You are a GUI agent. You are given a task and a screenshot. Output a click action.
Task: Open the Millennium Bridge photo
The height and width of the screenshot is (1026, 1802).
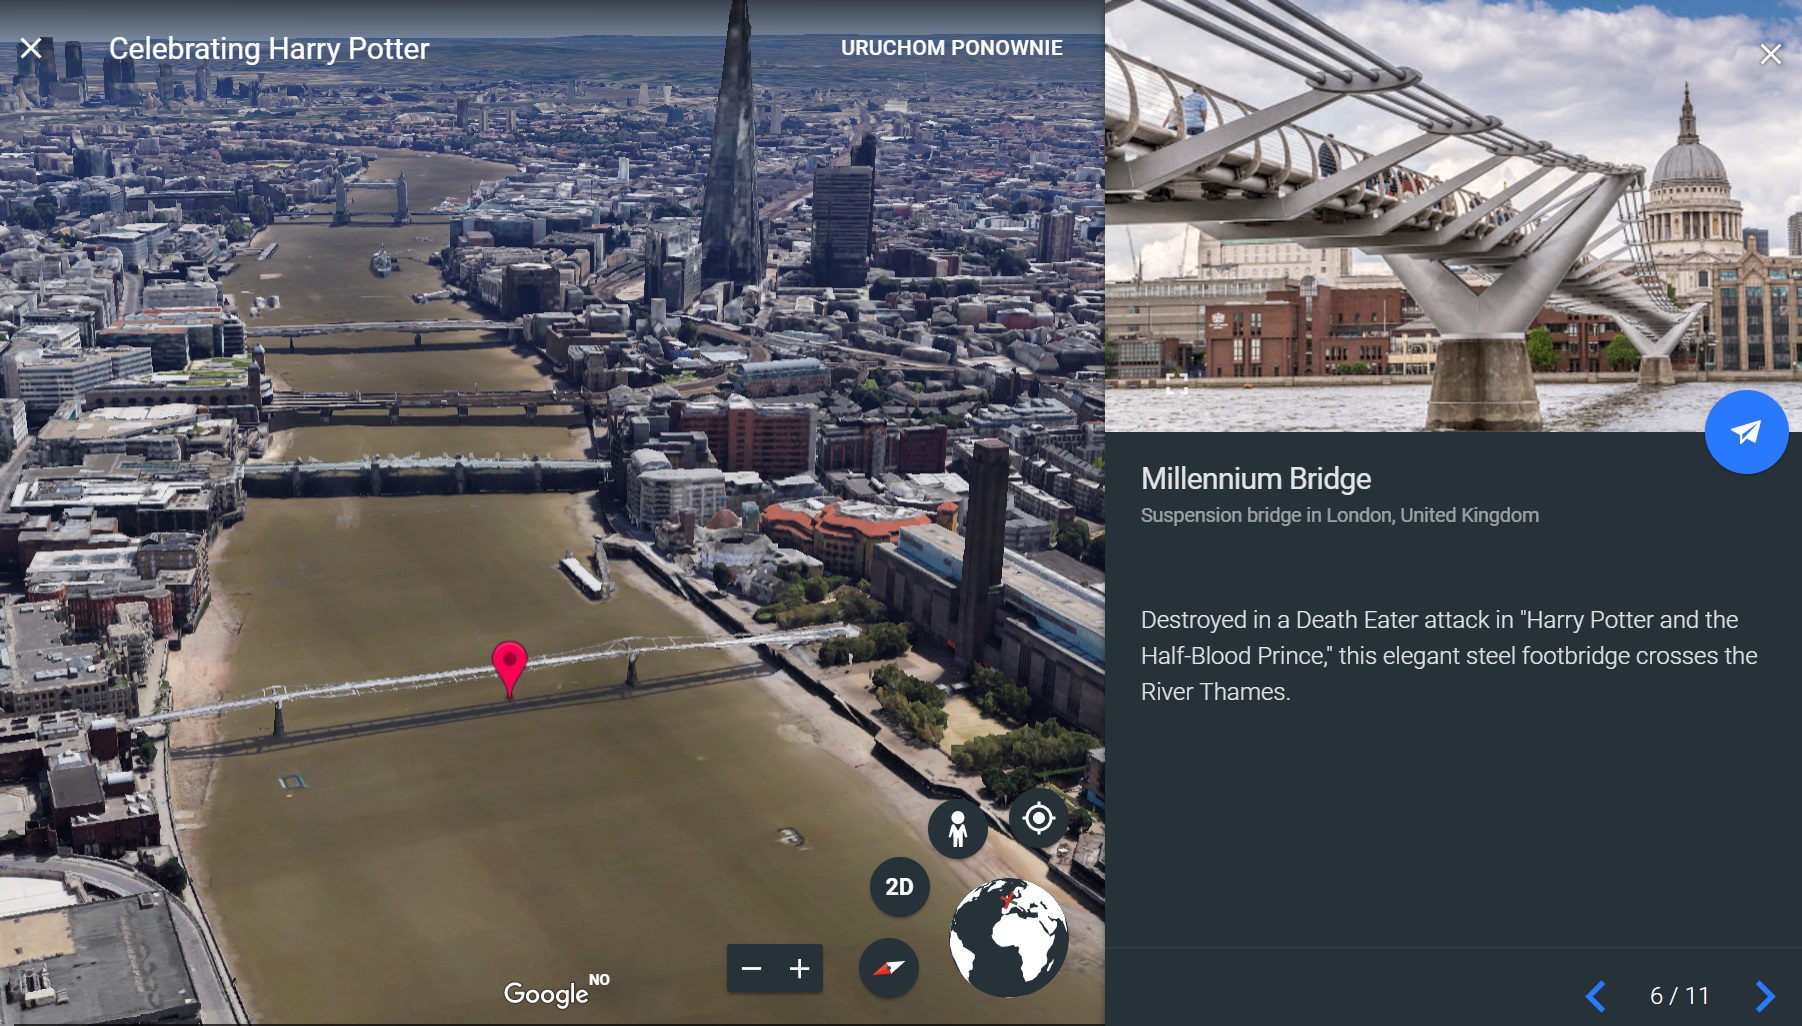click(x=1453, y=216)
